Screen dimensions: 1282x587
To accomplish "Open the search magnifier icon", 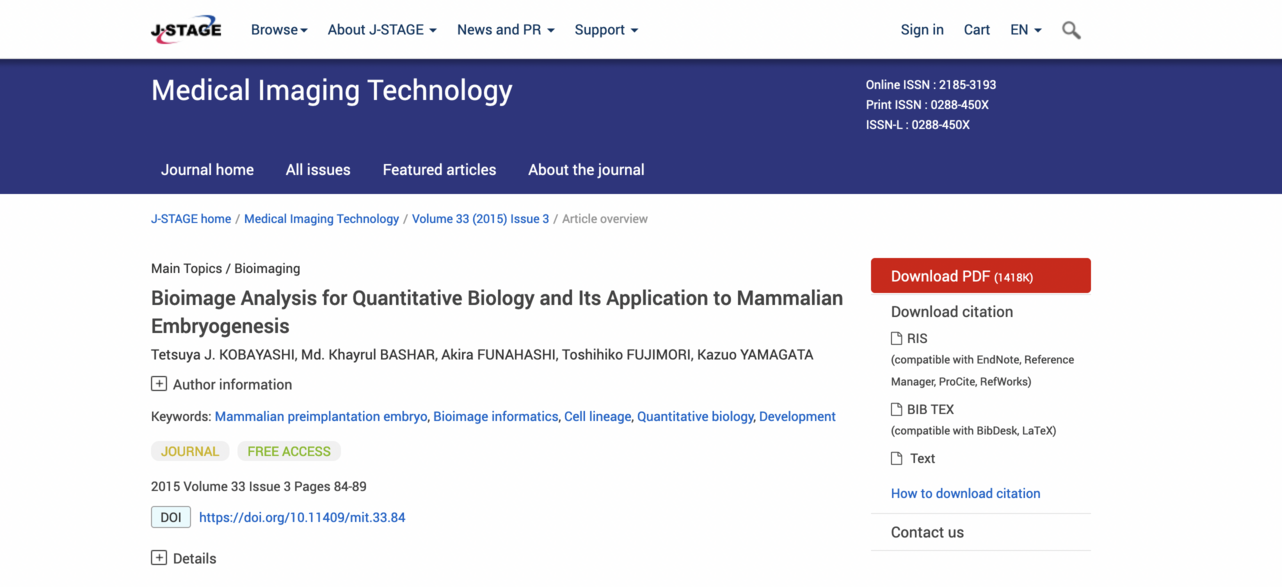I will point(1071,30).
